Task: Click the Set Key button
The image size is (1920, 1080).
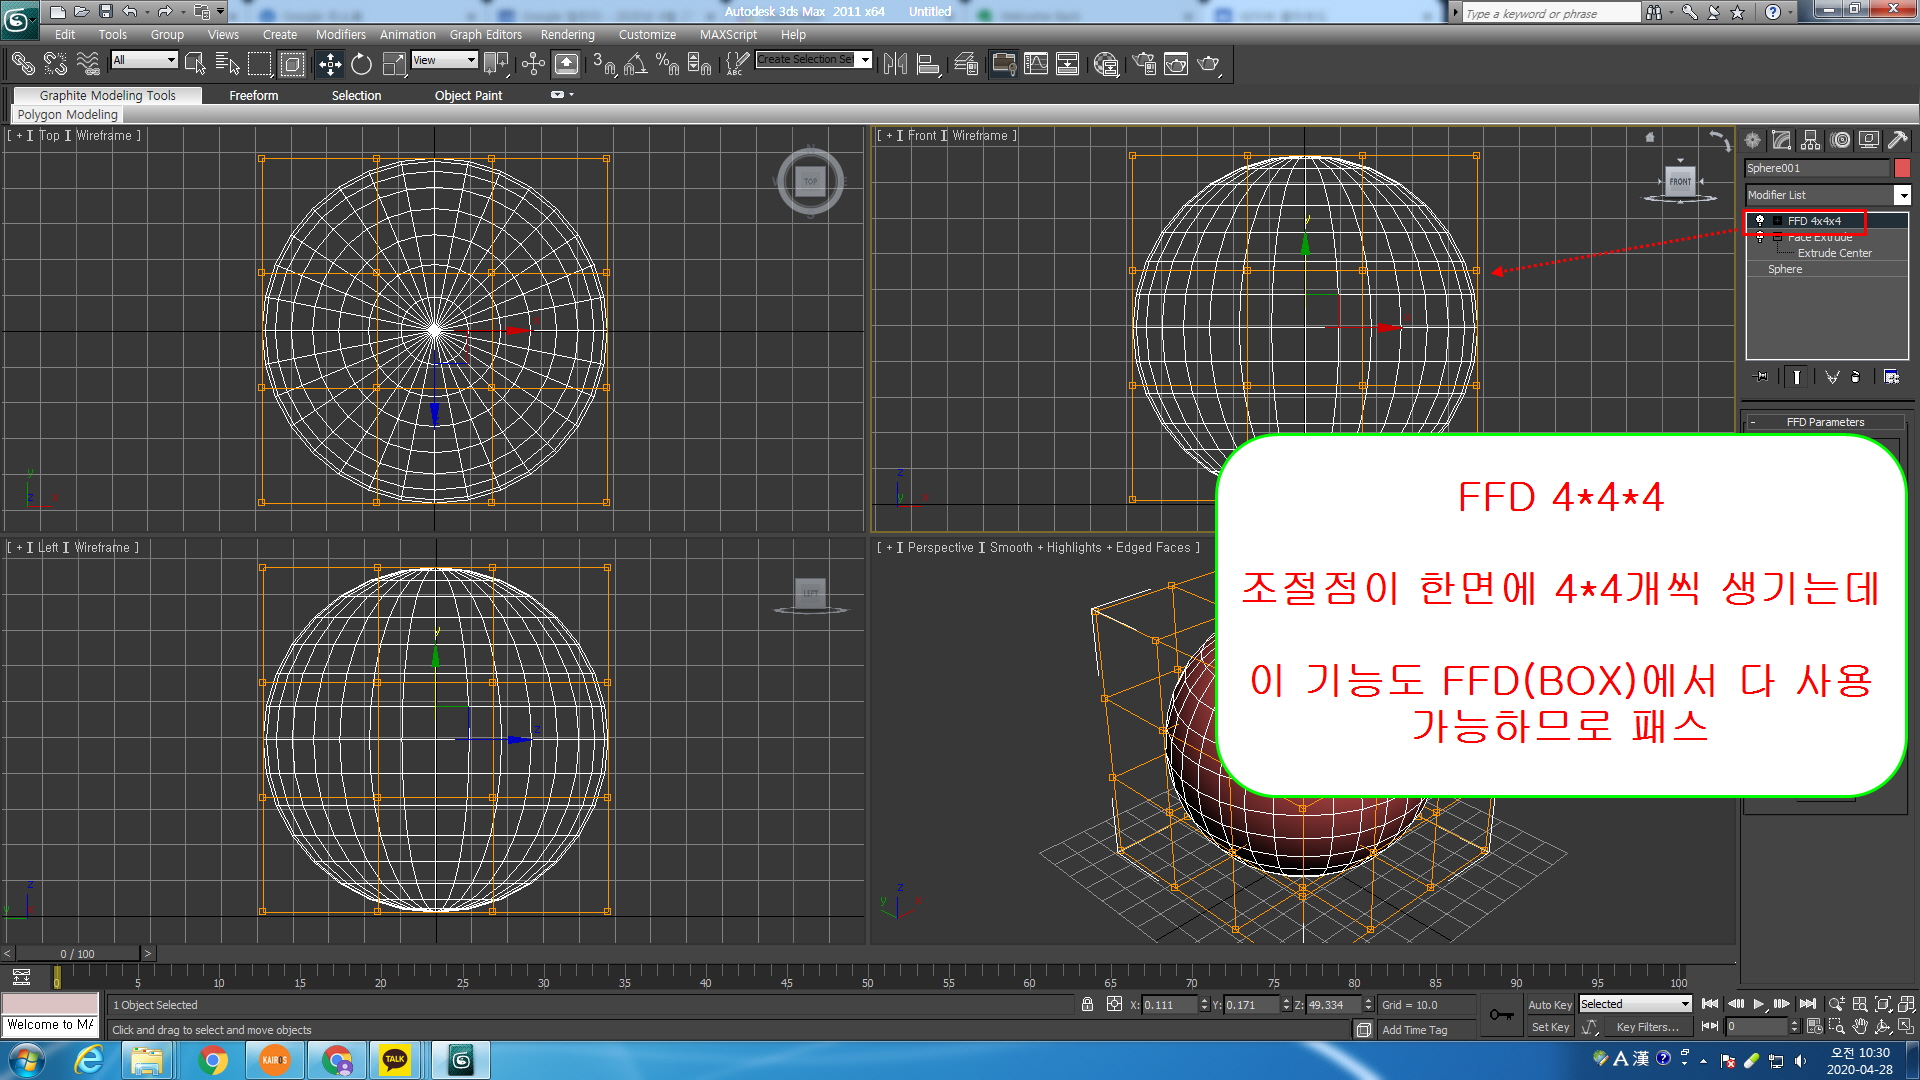Action: (x=1550, y=1027)
